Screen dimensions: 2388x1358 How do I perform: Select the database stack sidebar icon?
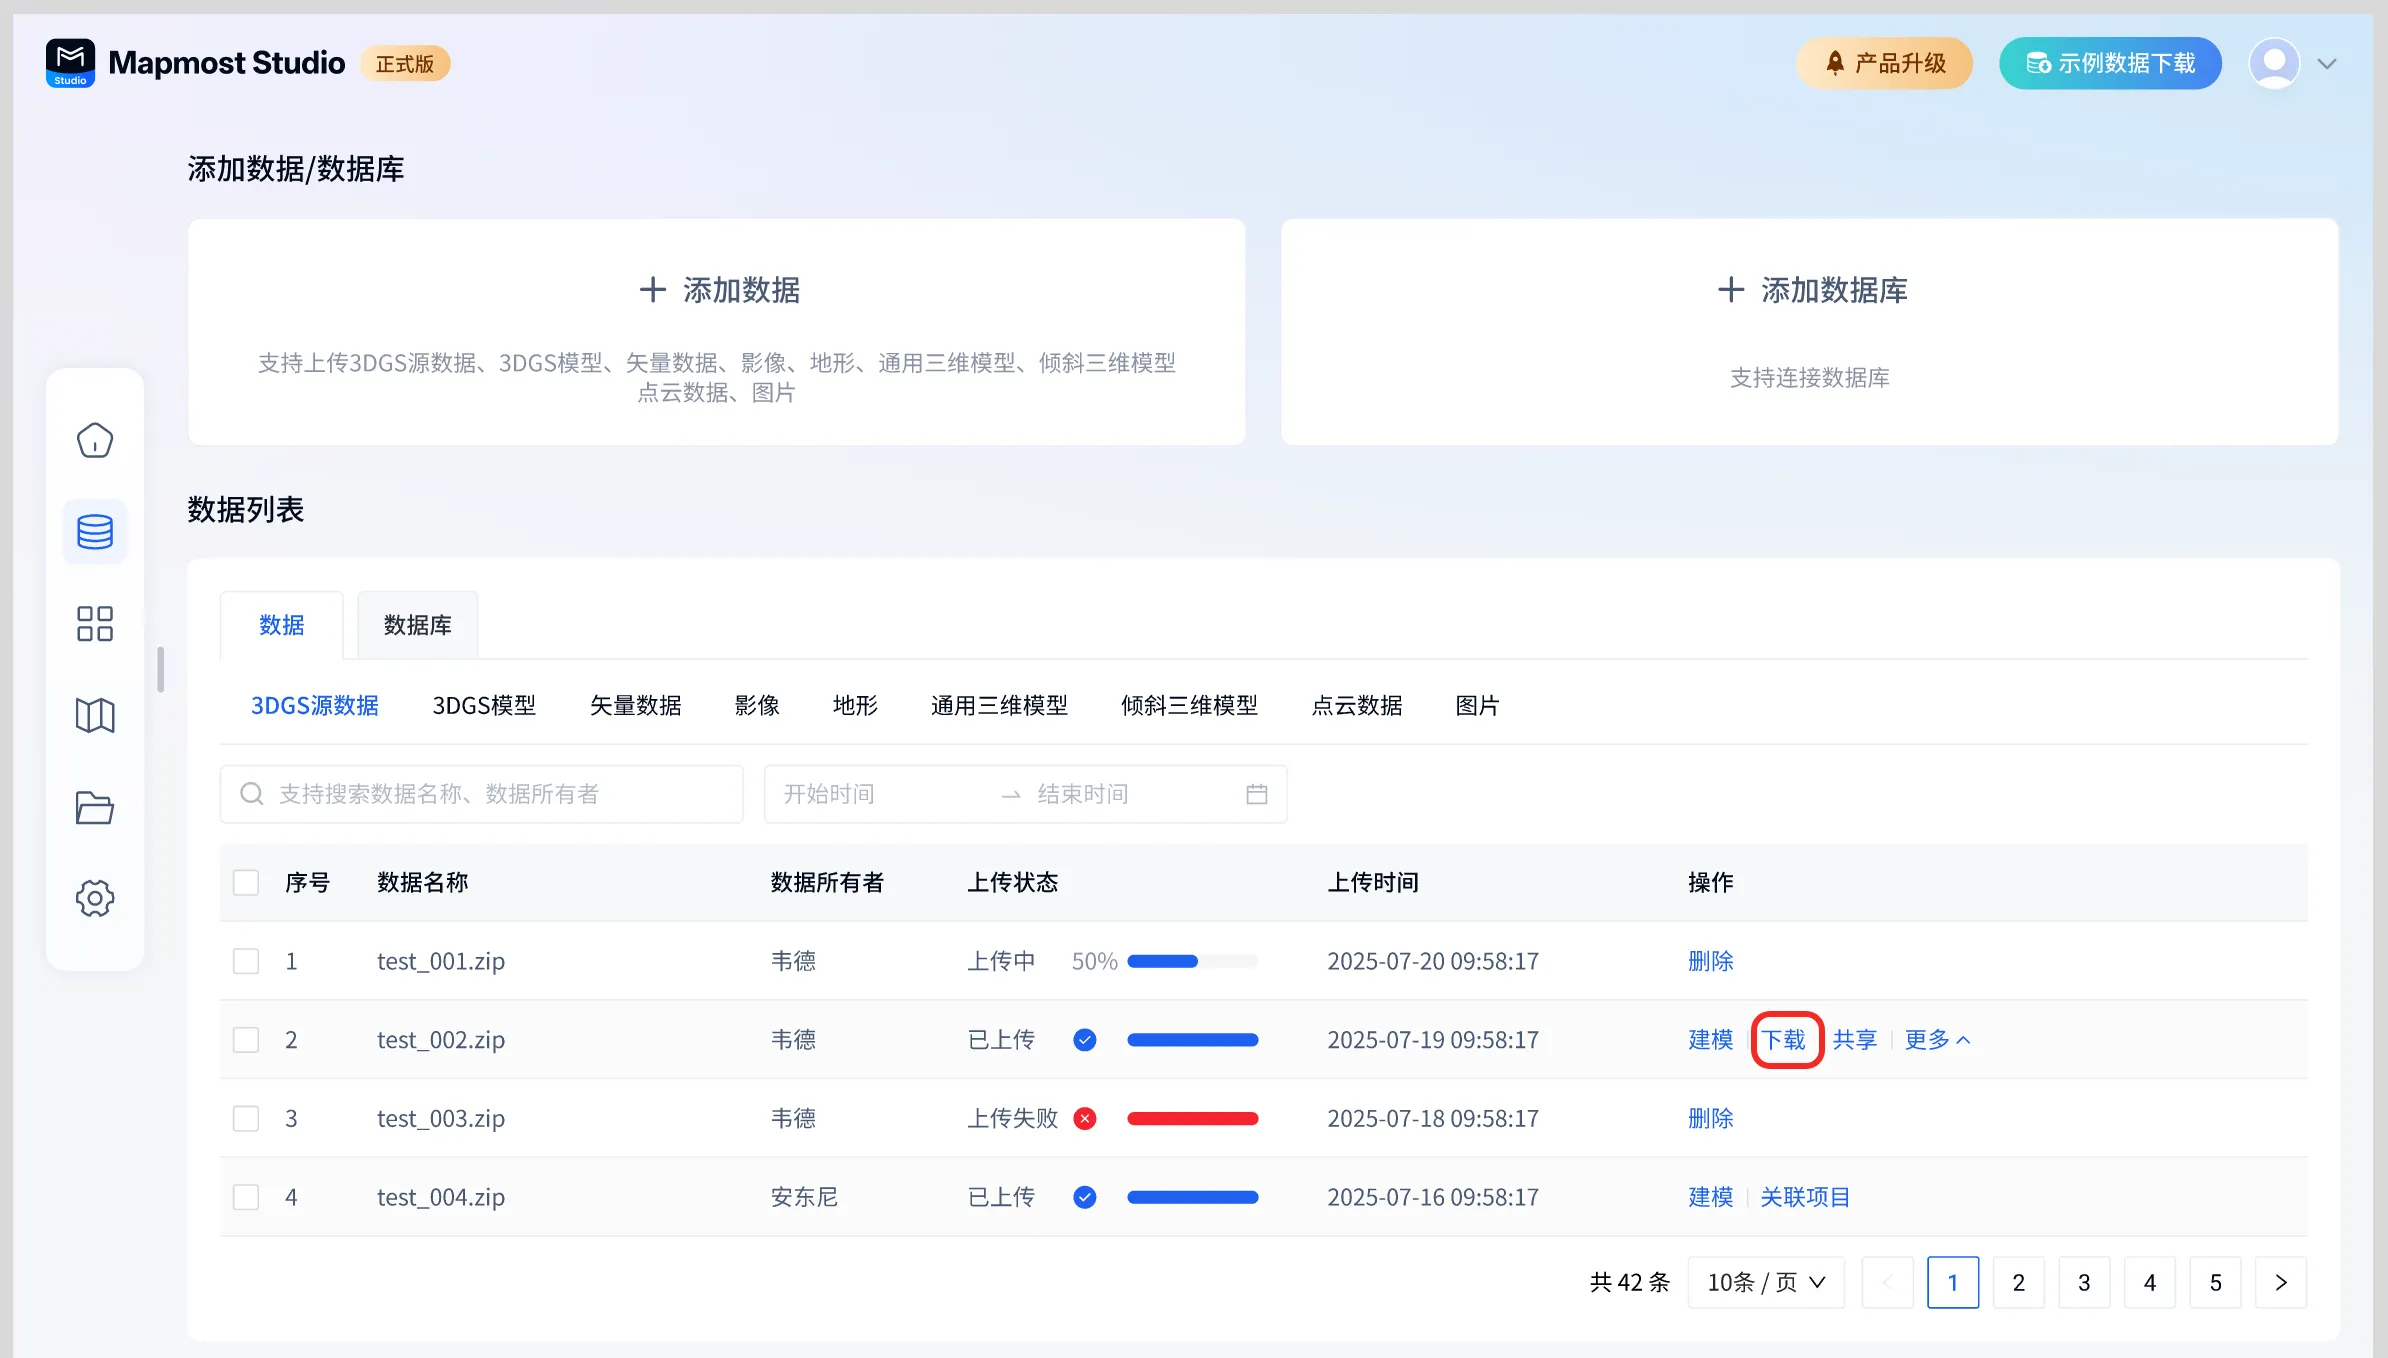tap(95, 531)
